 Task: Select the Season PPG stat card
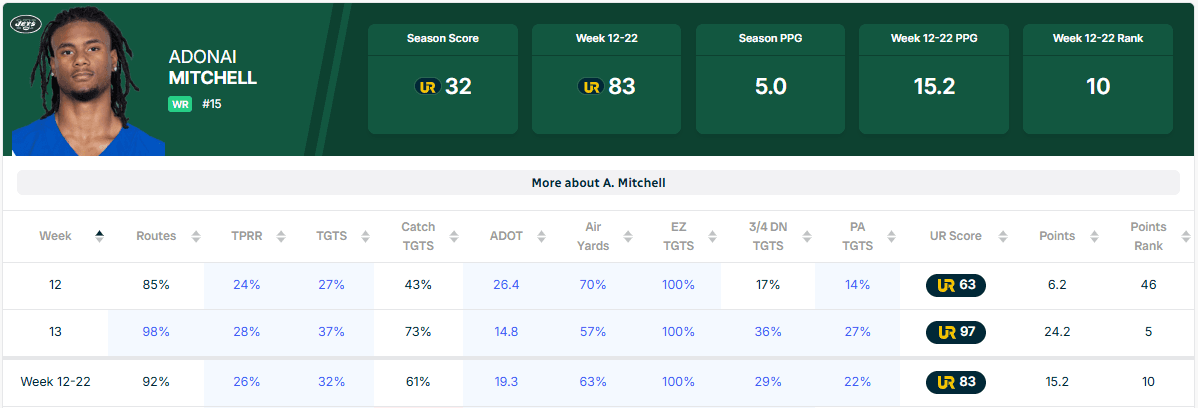pos(770,79)
